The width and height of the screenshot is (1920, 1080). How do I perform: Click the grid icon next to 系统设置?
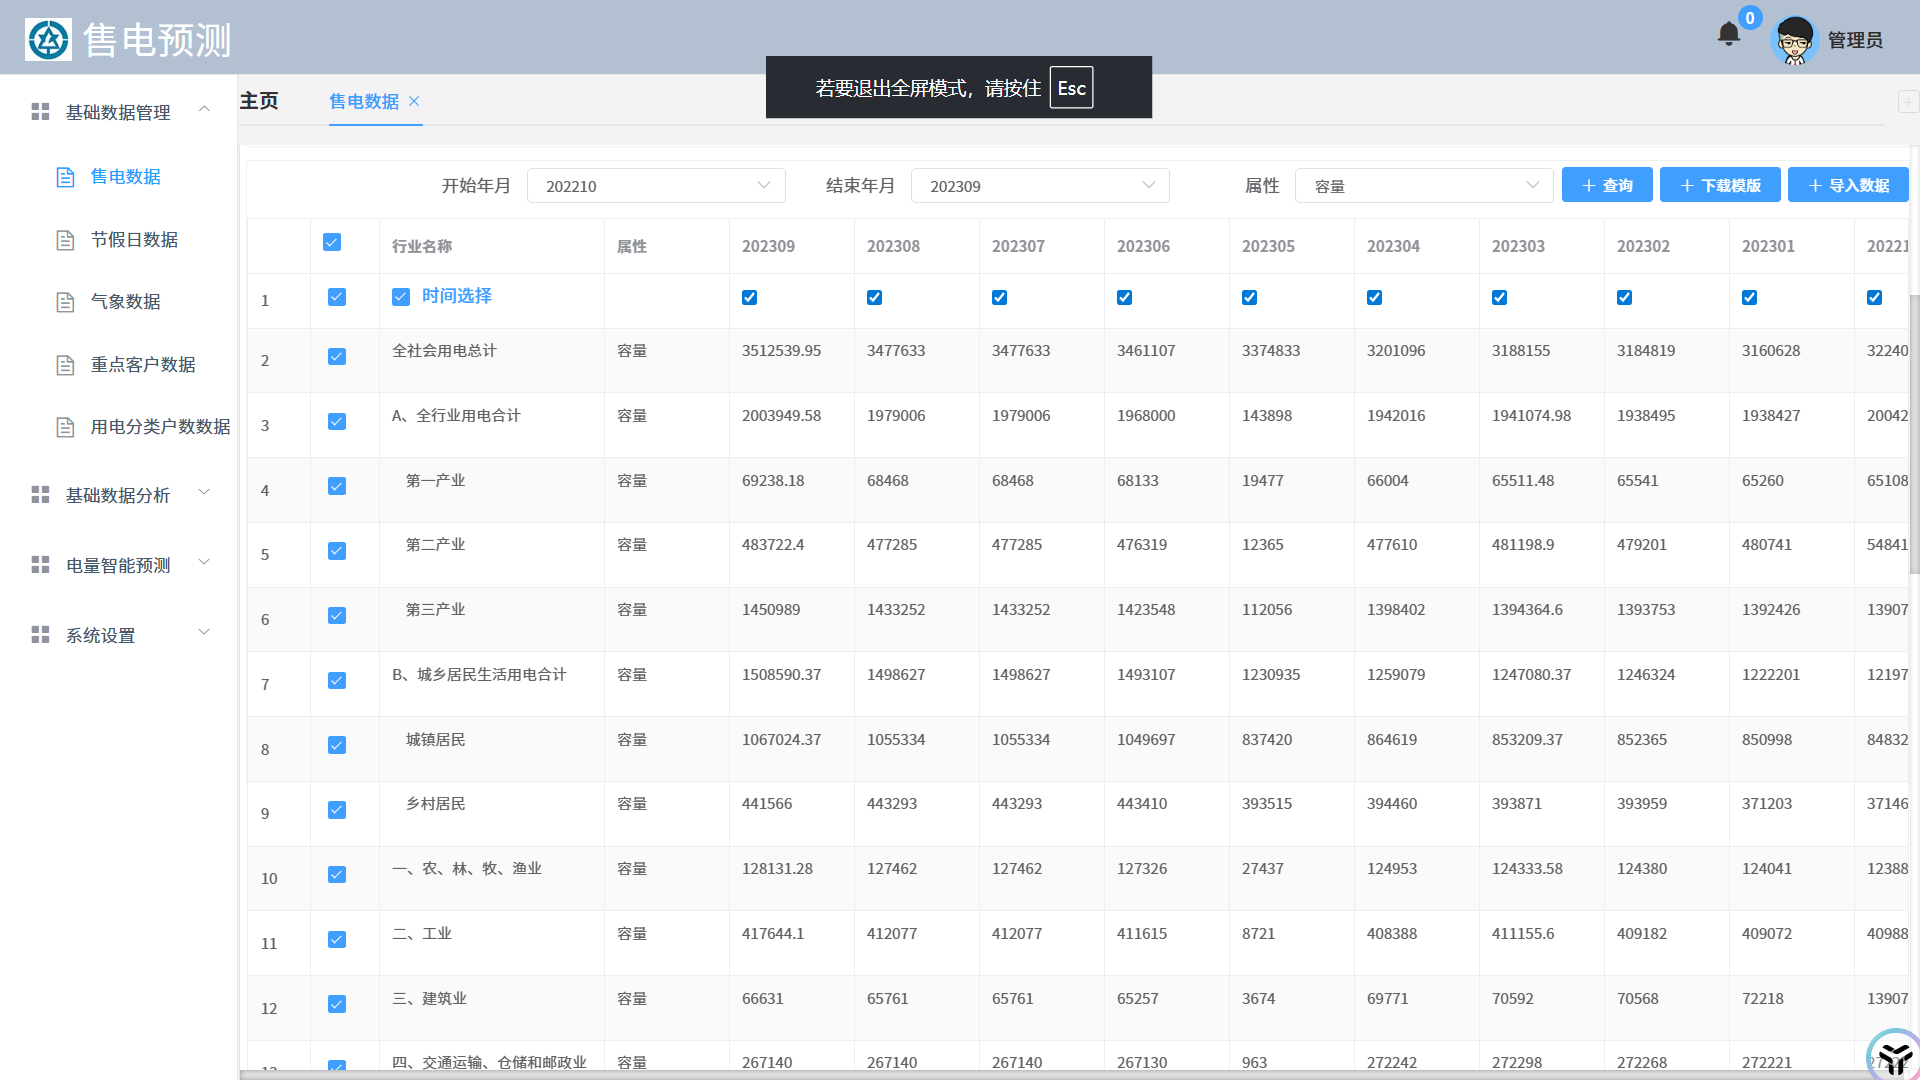(x=40, y=635)
